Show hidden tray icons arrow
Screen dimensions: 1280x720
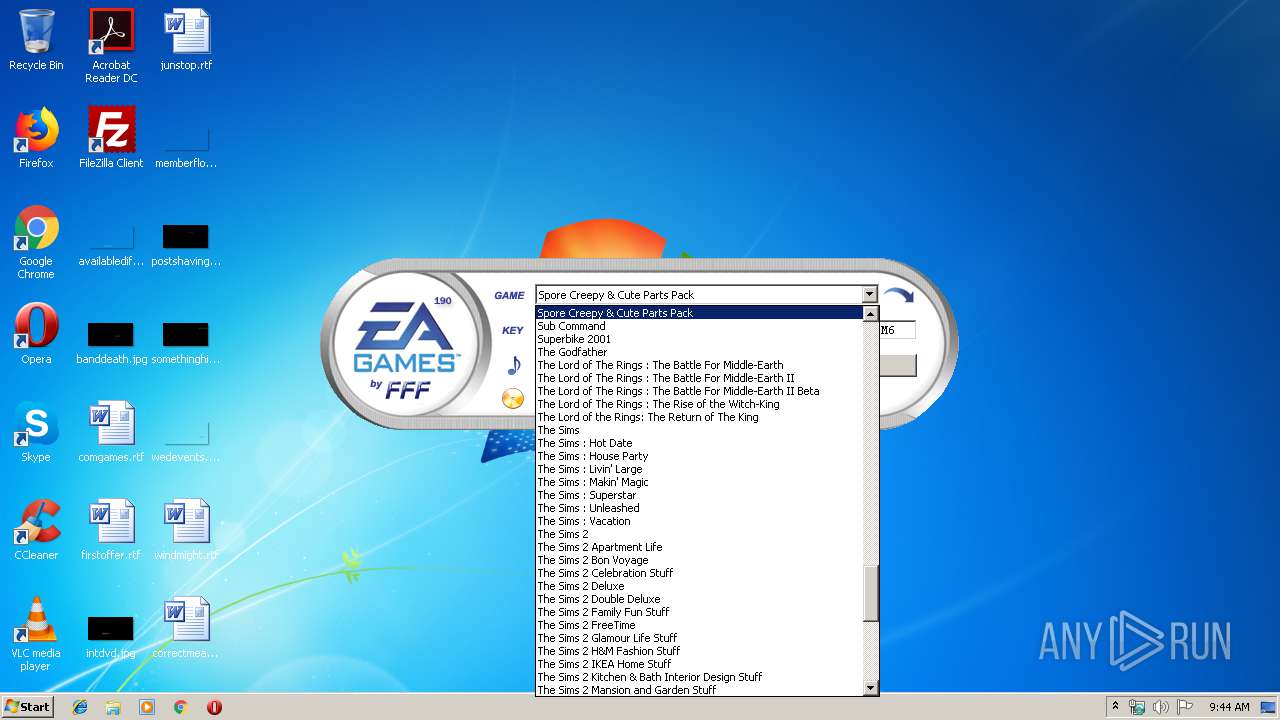[x=1115, y=707]
